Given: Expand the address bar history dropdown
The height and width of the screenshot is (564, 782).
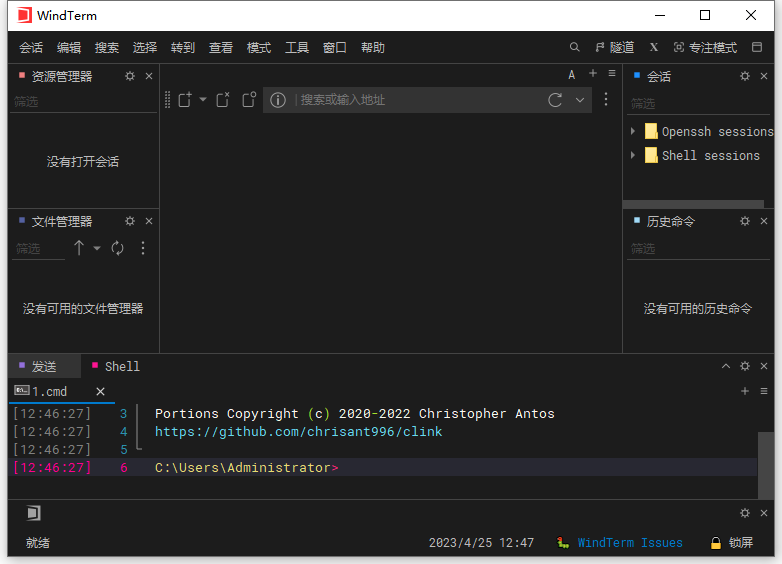Looking at the screenshot, I should coord(580,100).
